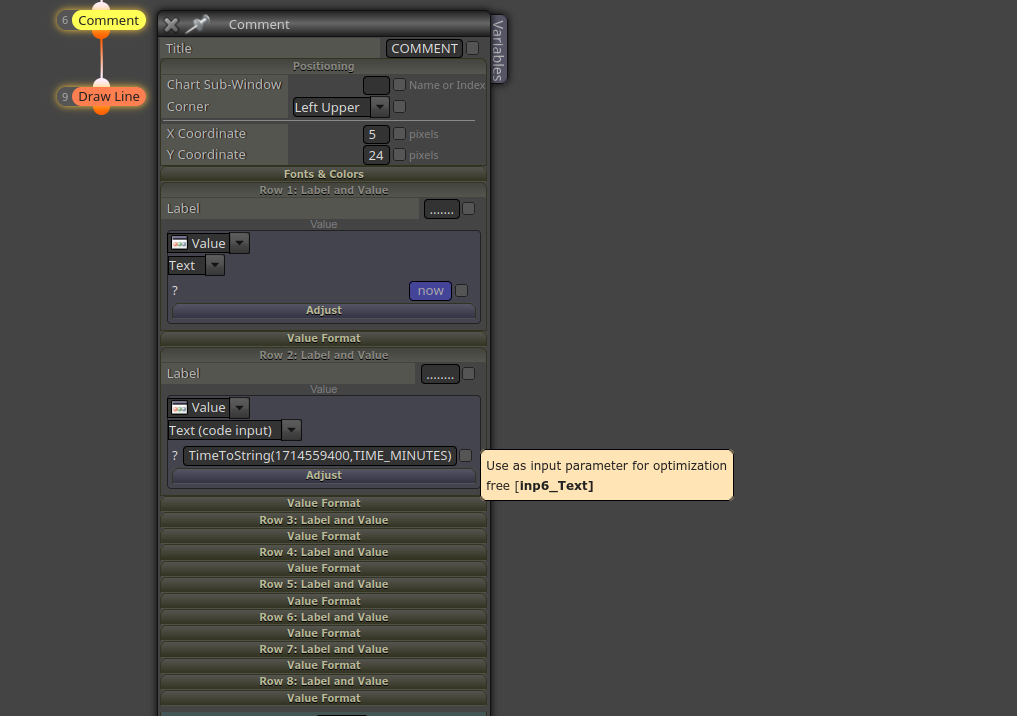Expand Row 8: Label and Value
The width and height of the screenshot is (1017, 716).
coord(324,682)
